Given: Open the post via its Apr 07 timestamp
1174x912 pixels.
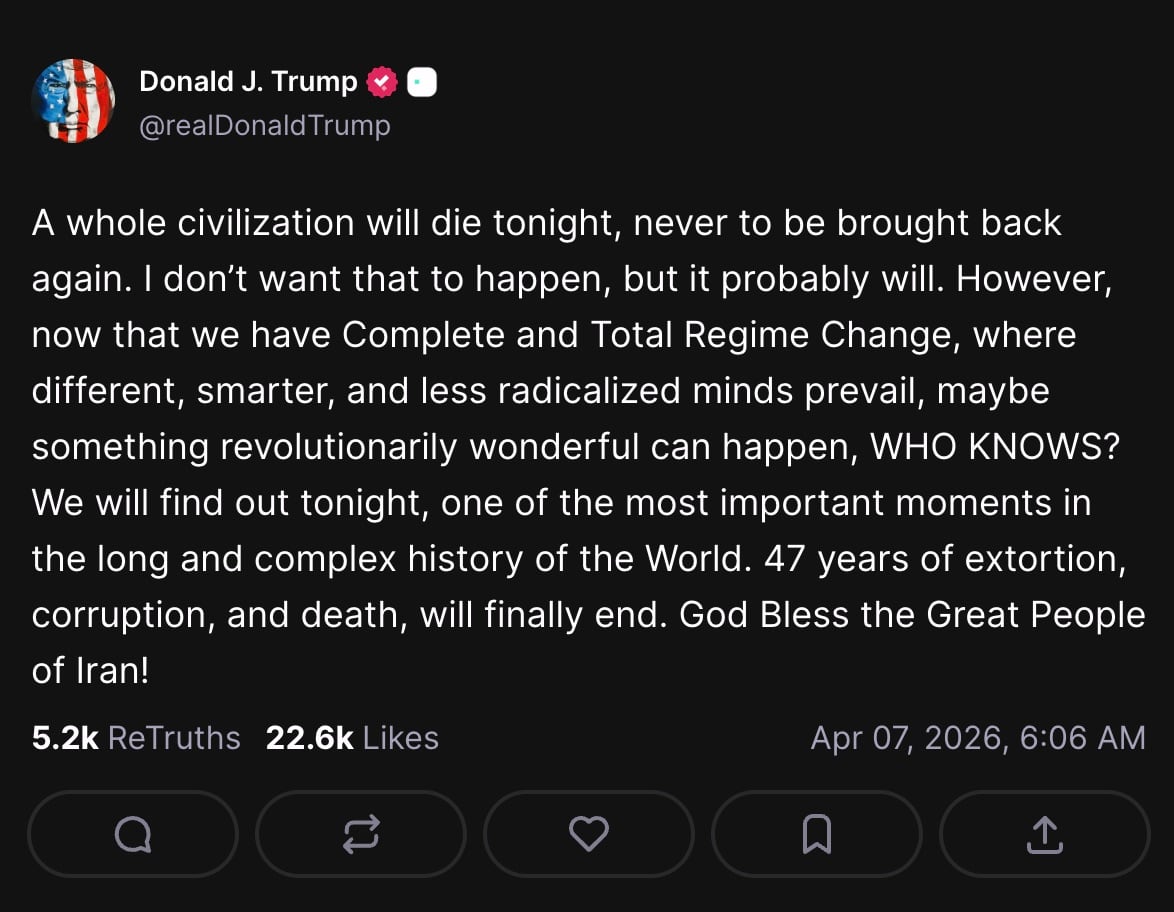Looking at the screenshot, I should tap(979, 738).
